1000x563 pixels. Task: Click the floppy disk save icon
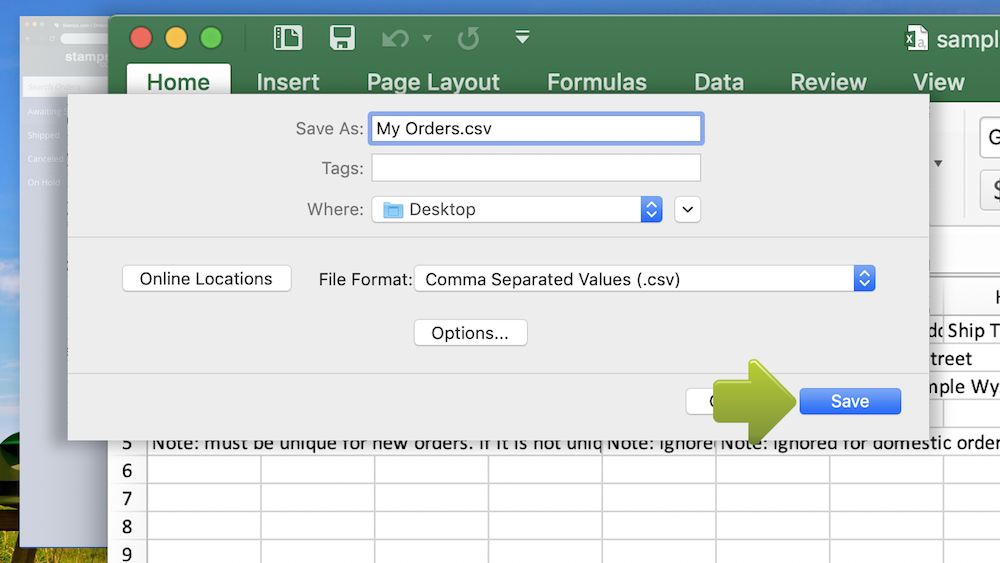coord(342,38)
